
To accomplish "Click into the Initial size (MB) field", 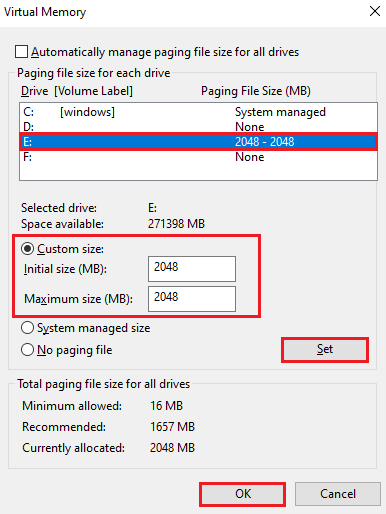I will coord(192,269).
